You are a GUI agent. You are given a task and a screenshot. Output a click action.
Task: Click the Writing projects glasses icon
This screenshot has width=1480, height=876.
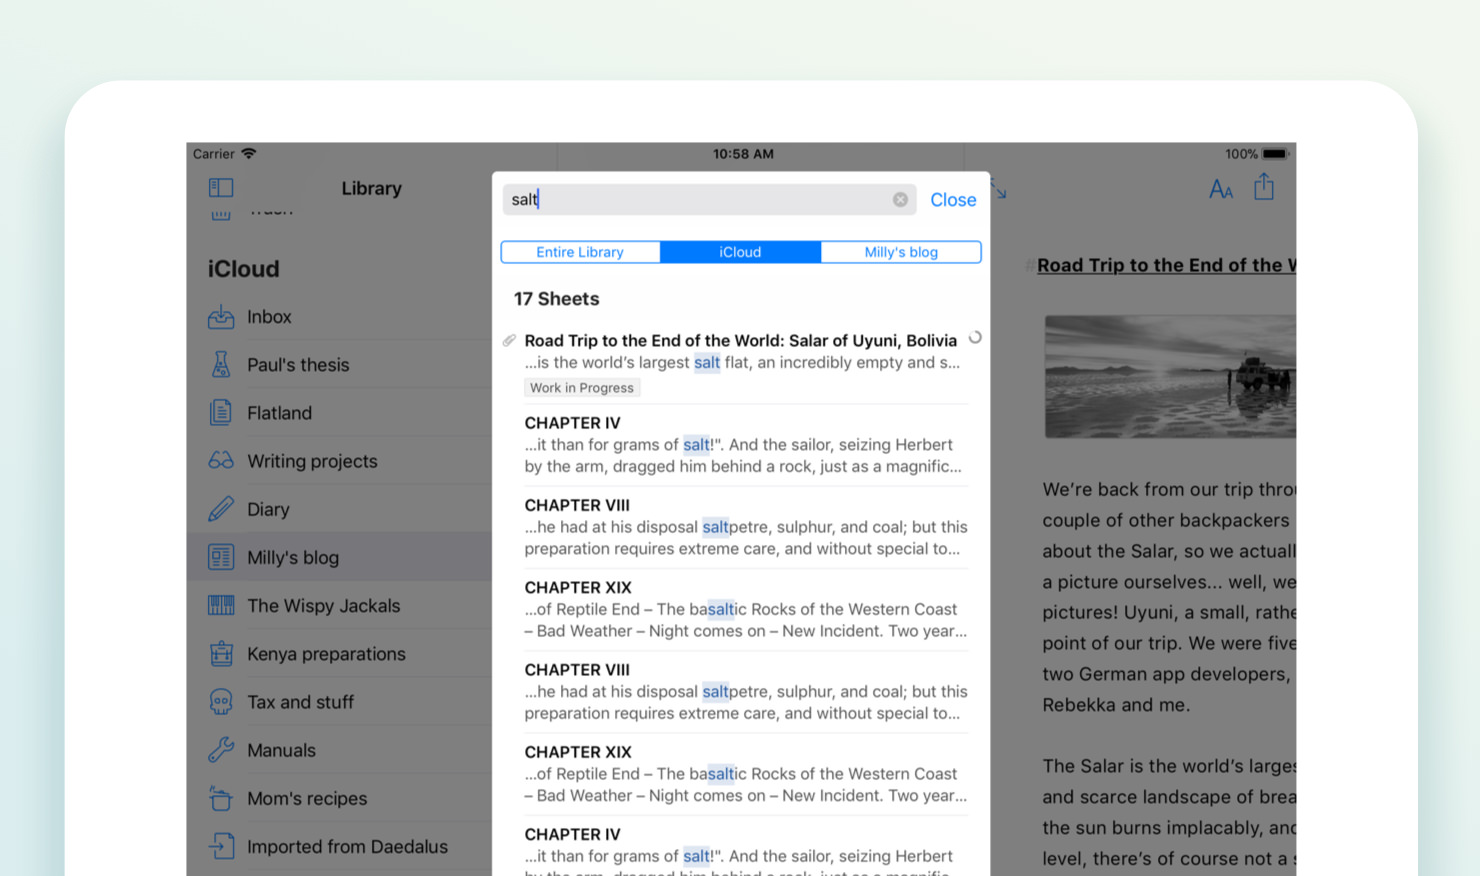pos(221,461)
